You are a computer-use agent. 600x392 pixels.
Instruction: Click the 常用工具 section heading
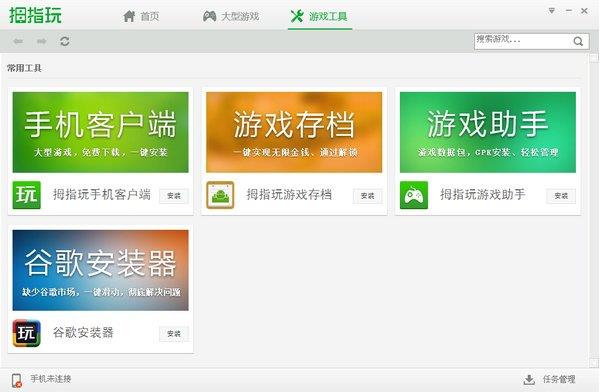pyautogui.click(x=24, y=68)
